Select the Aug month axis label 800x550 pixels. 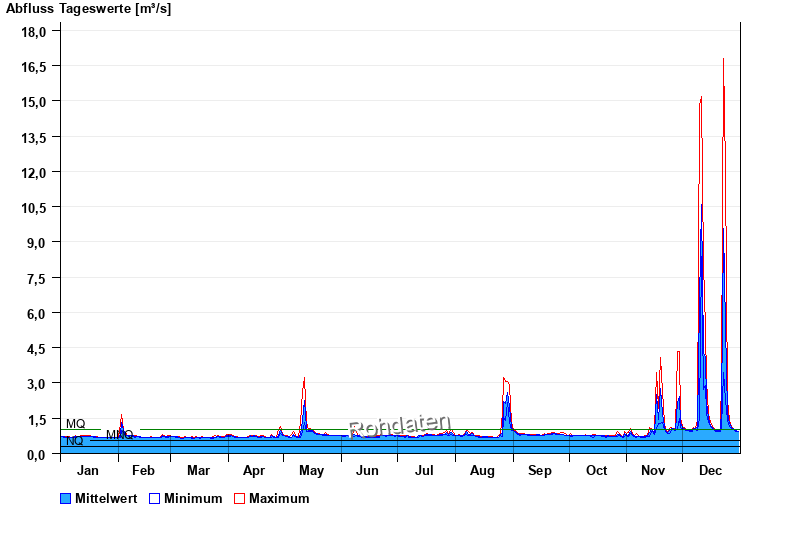482,470
